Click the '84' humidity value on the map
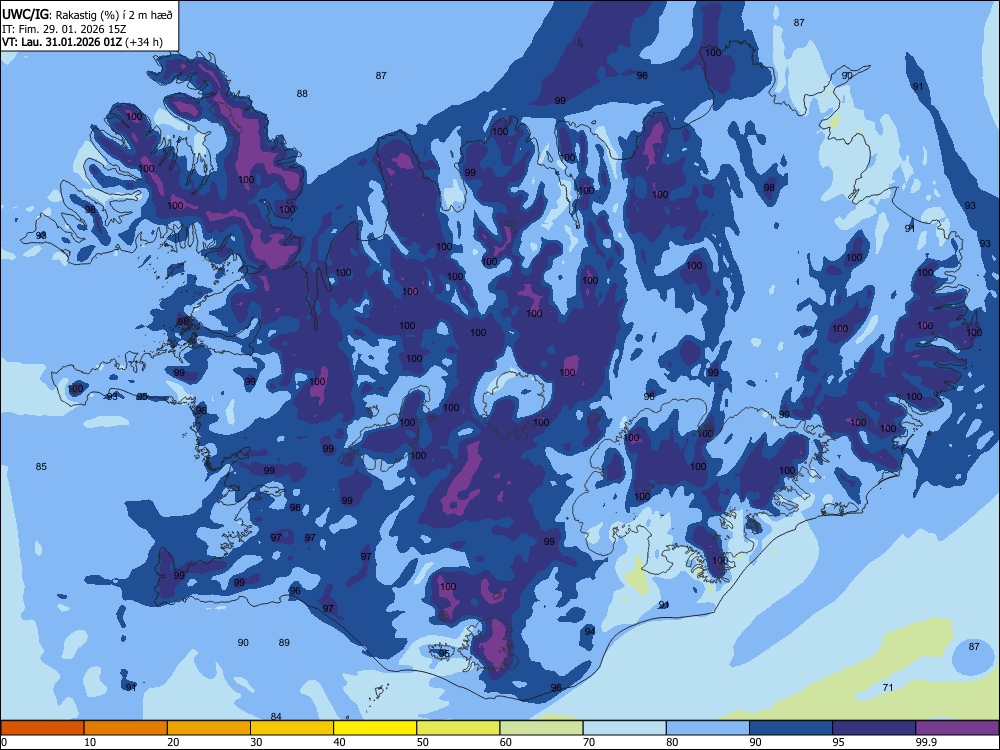 (x=276, y=717)
